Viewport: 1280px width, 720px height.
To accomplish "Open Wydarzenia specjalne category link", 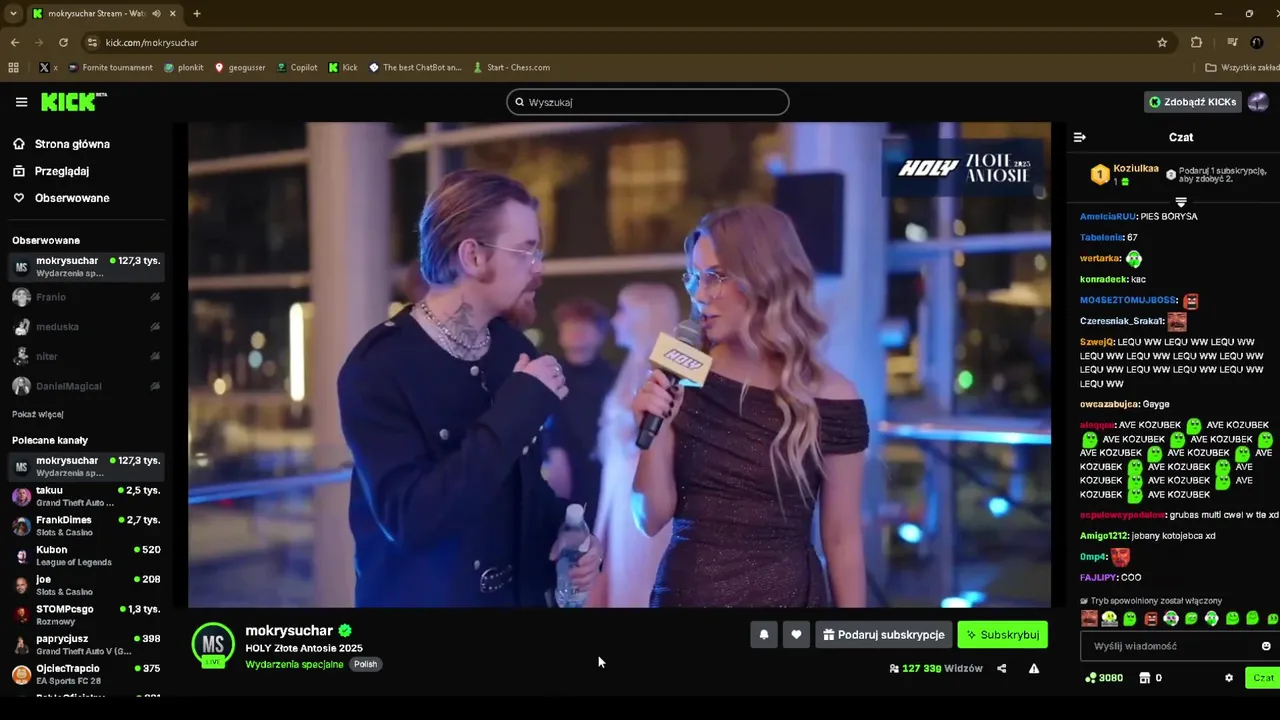I will 294,664.
